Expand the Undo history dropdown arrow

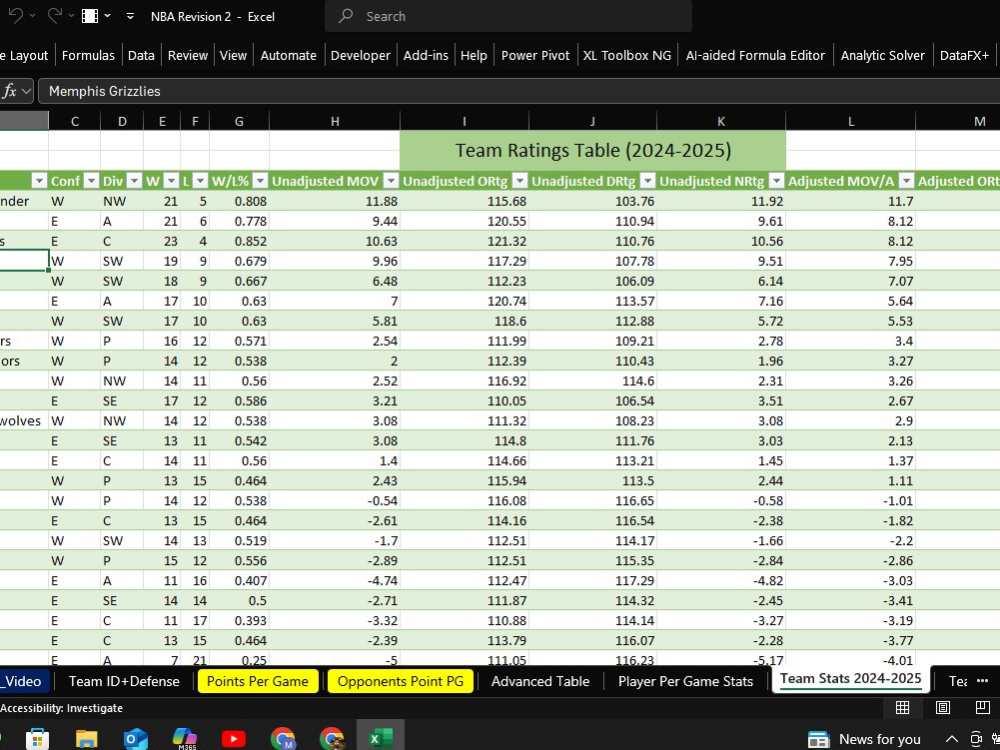point(33,16)
